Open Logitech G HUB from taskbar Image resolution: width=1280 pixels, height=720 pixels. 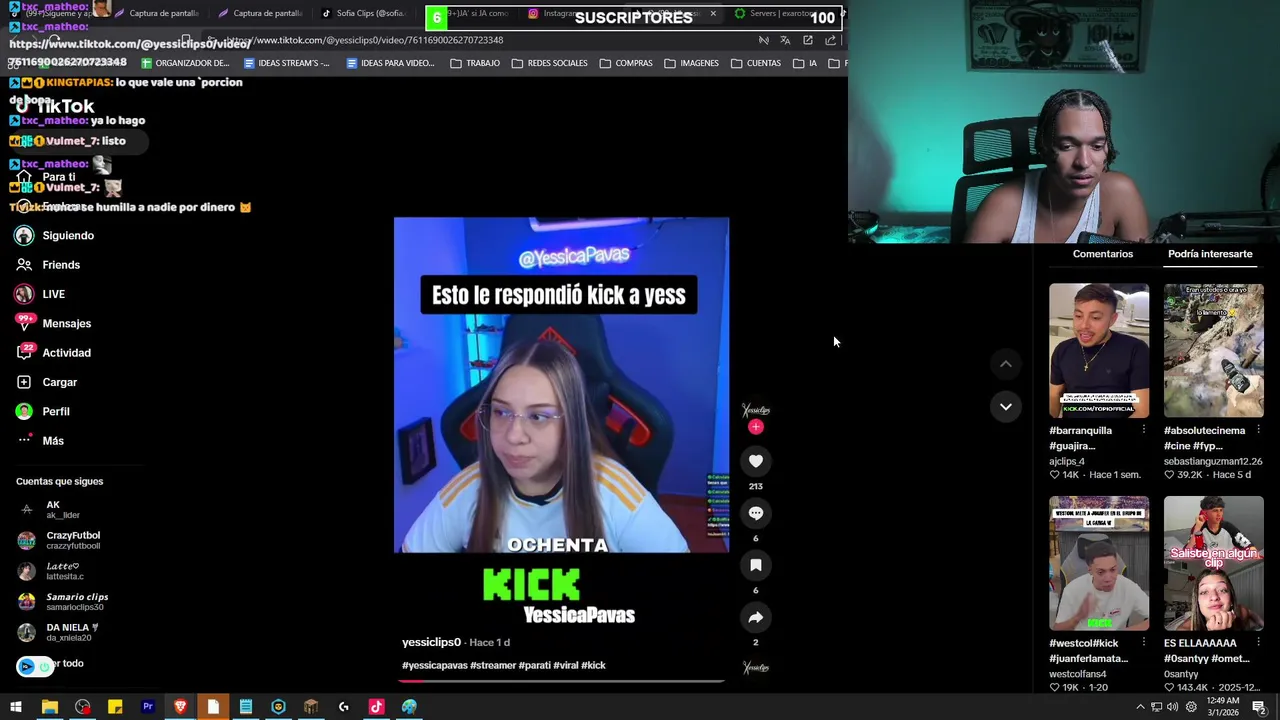(x=344, y=707)
